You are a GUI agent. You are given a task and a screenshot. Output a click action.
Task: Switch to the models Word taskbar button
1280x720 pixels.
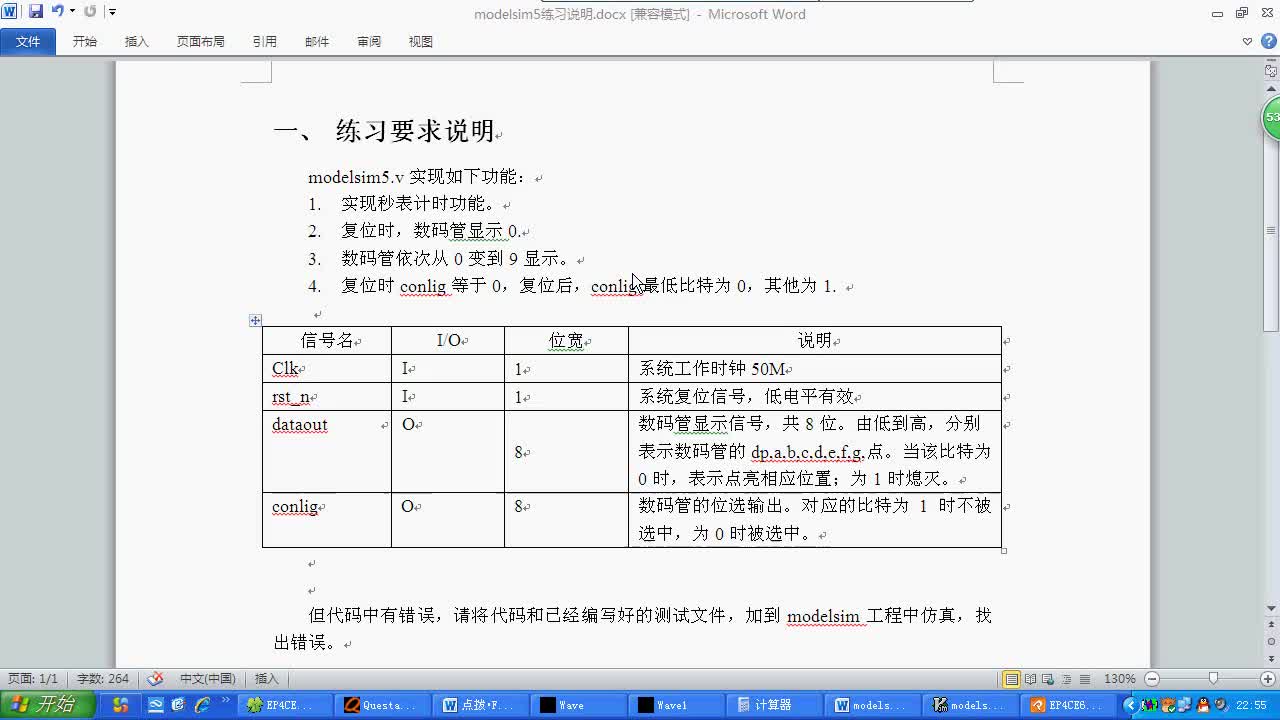point(871,705)
